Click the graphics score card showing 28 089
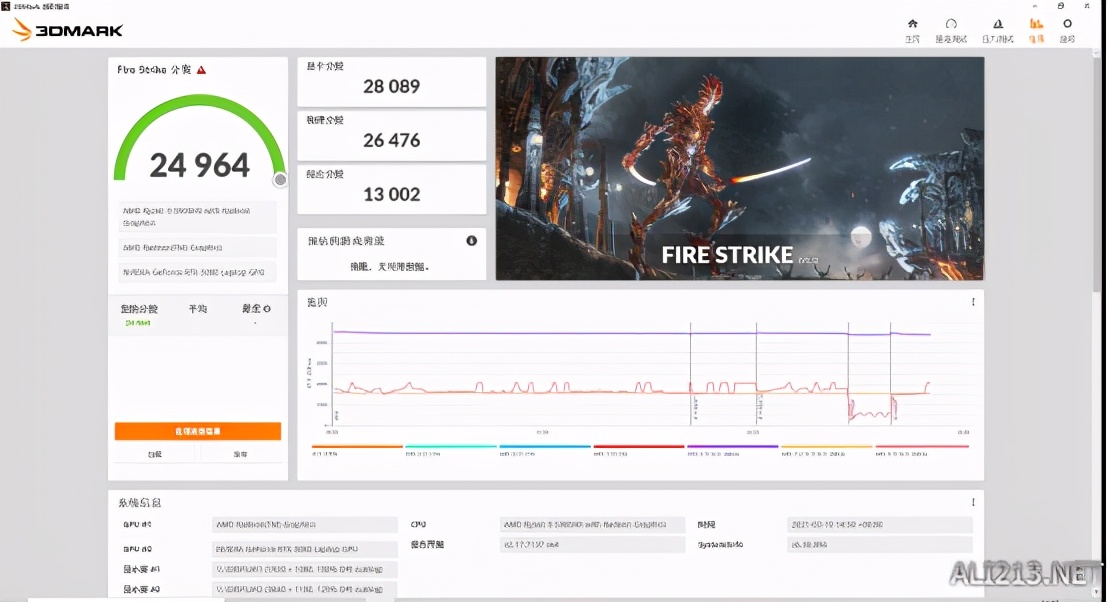 pos(391,82)
